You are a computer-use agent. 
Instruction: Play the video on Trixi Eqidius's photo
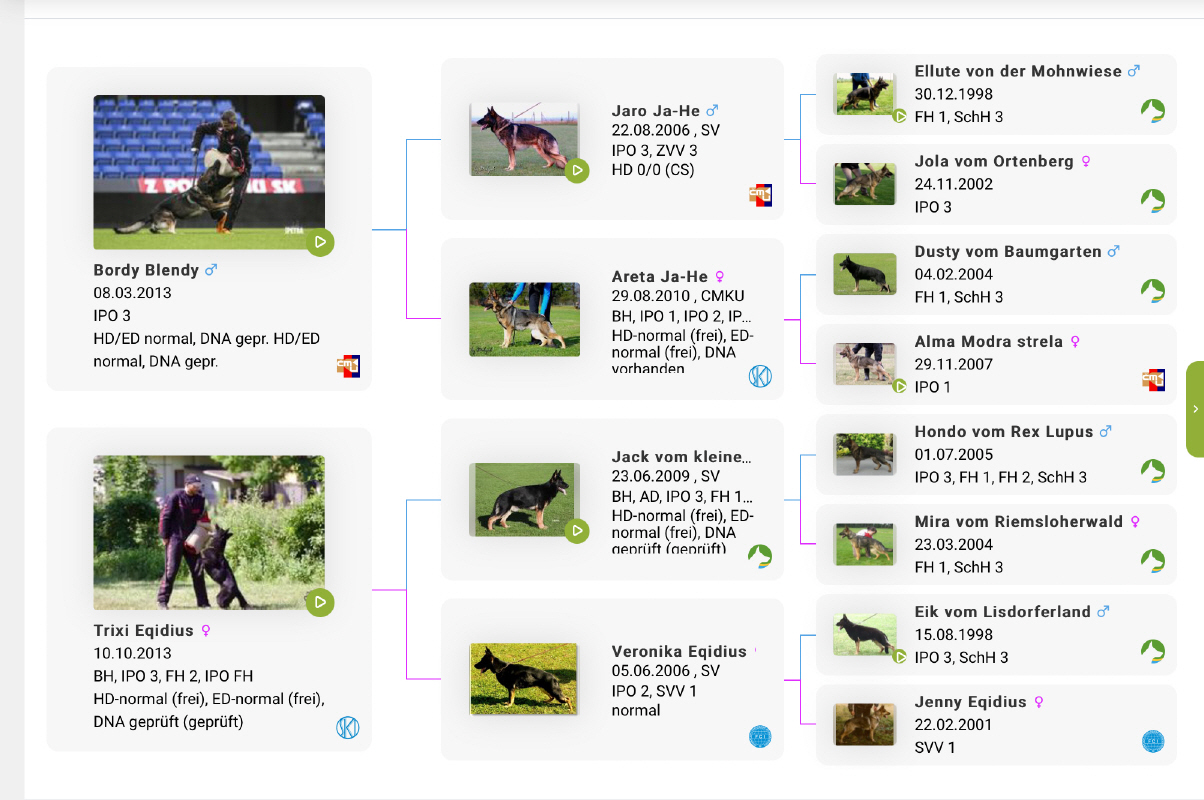320,602
